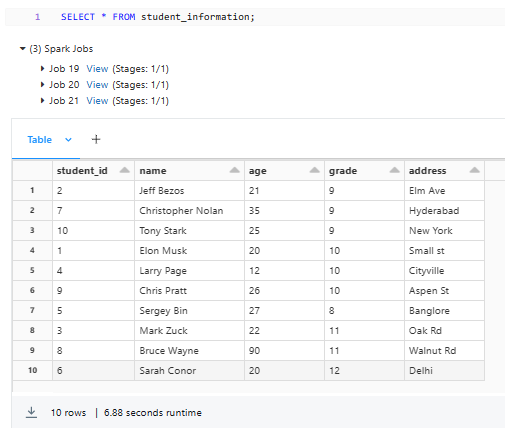Select the Table results tab
Image resolution: width=505 pixels, height=432 pixels.
click(x=40, y=140)
